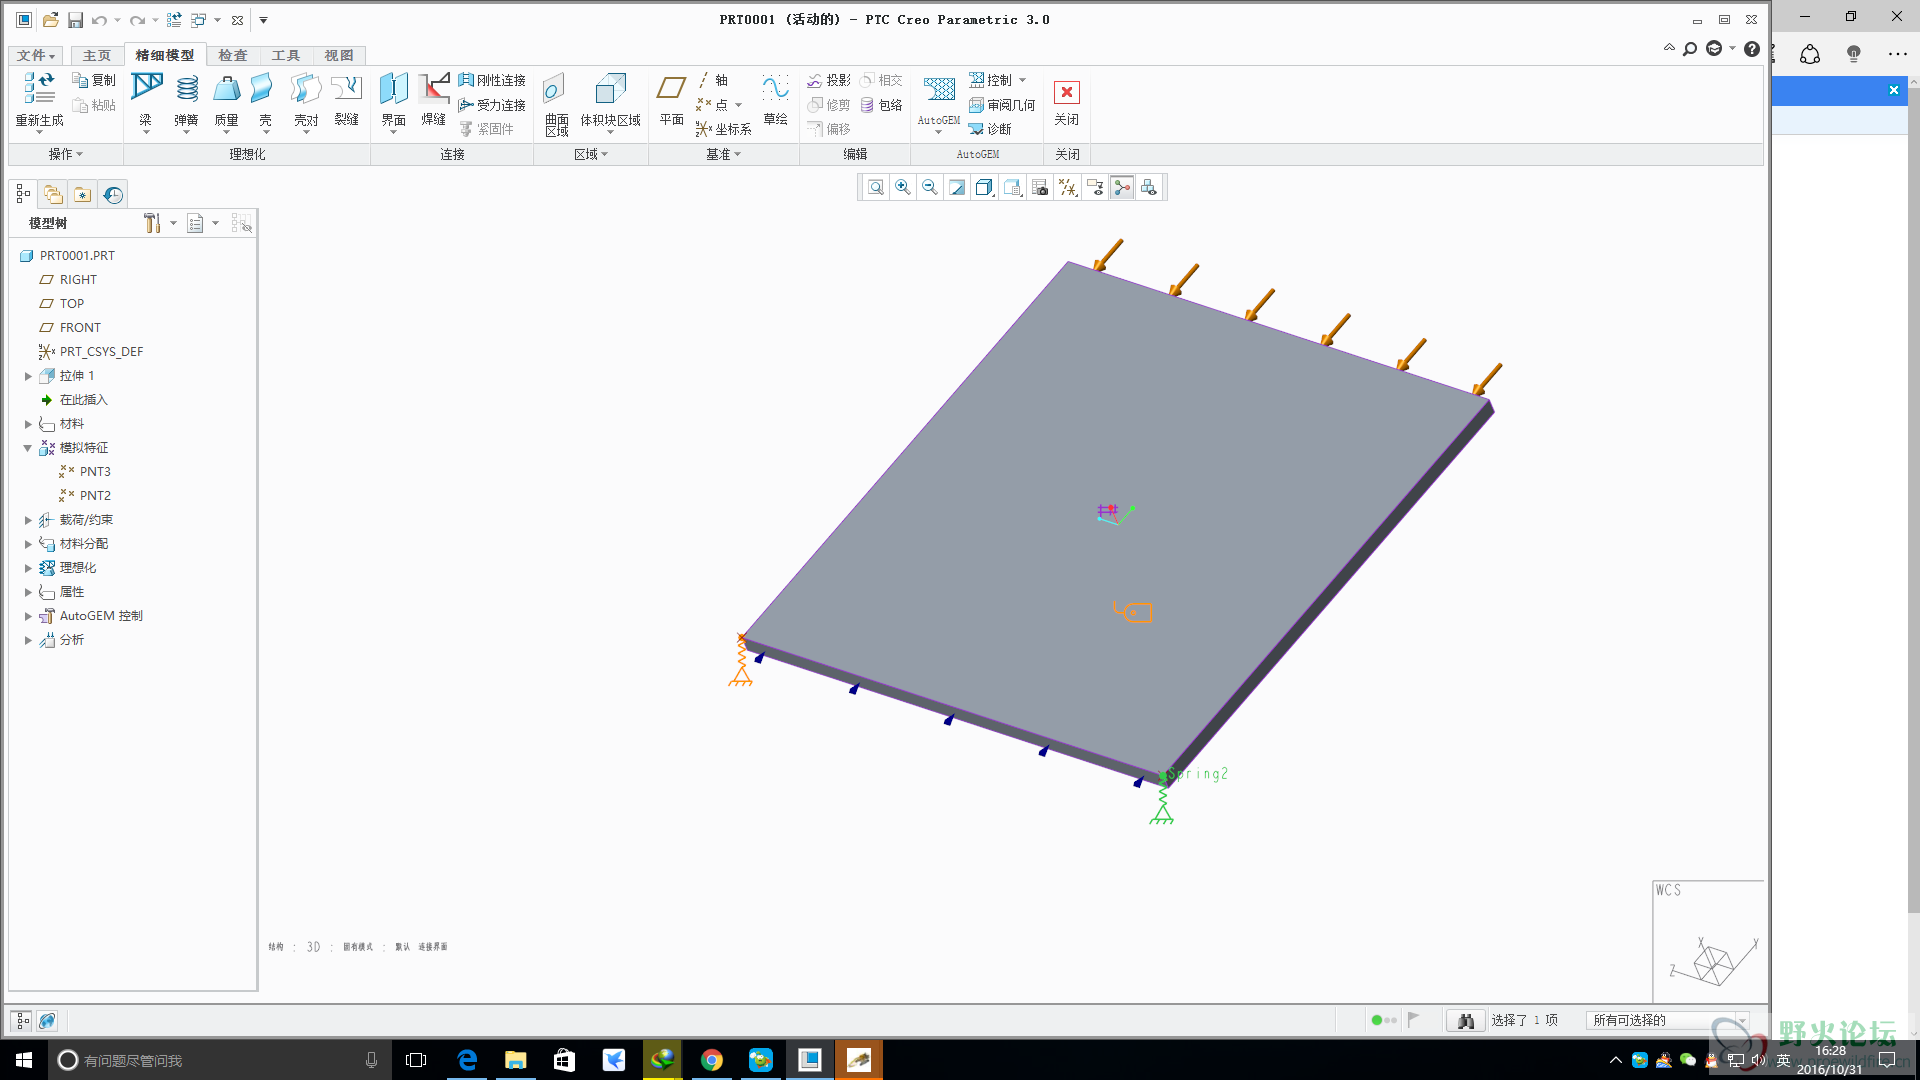The height and width of the screenshot is (1080, 1920).
Task: Switch to the Folder Browser panel icon
Action: click(53, 194)
